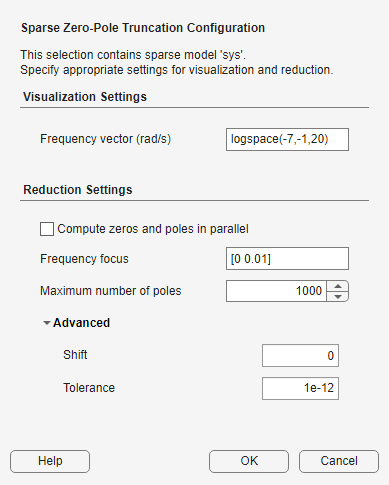This screenshot has height=485, width=389.
Task: Open the Help button
Action: 50,461
